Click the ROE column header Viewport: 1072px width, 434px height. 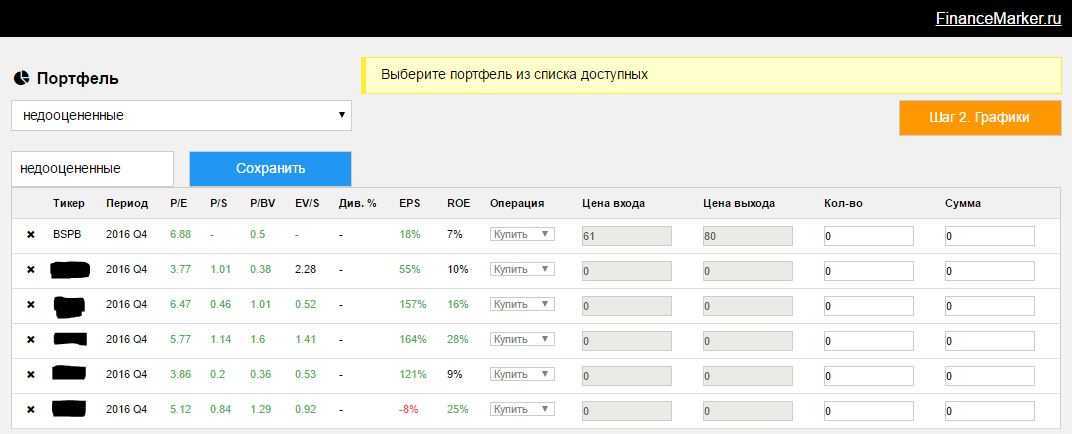pyautogui.click(x=458, y=204)
